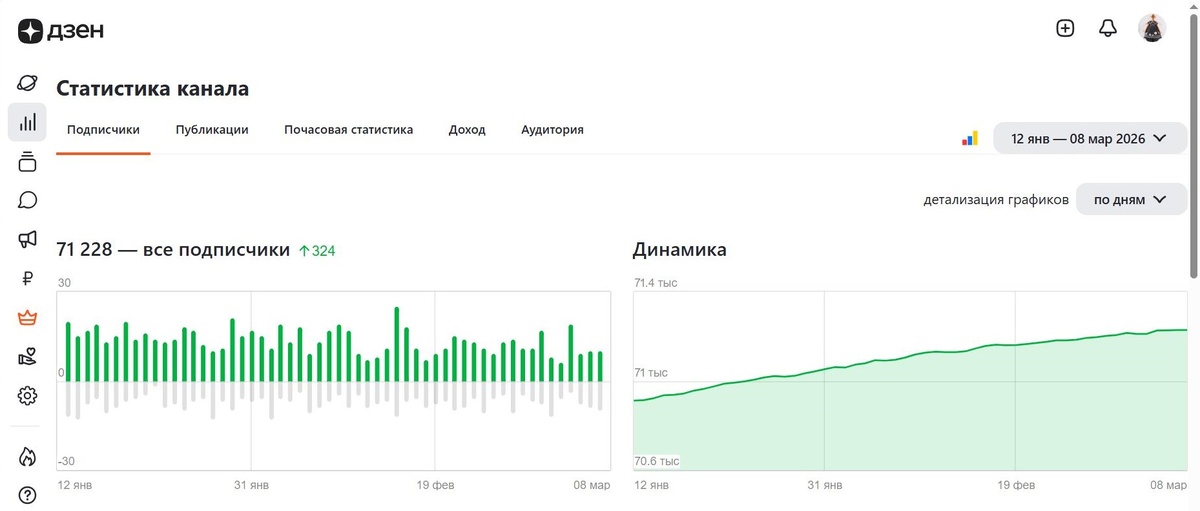This screenshot has height=511, width=1200.
Task: Click the 70.6 тыс axis label
Action: click(657, 461)
